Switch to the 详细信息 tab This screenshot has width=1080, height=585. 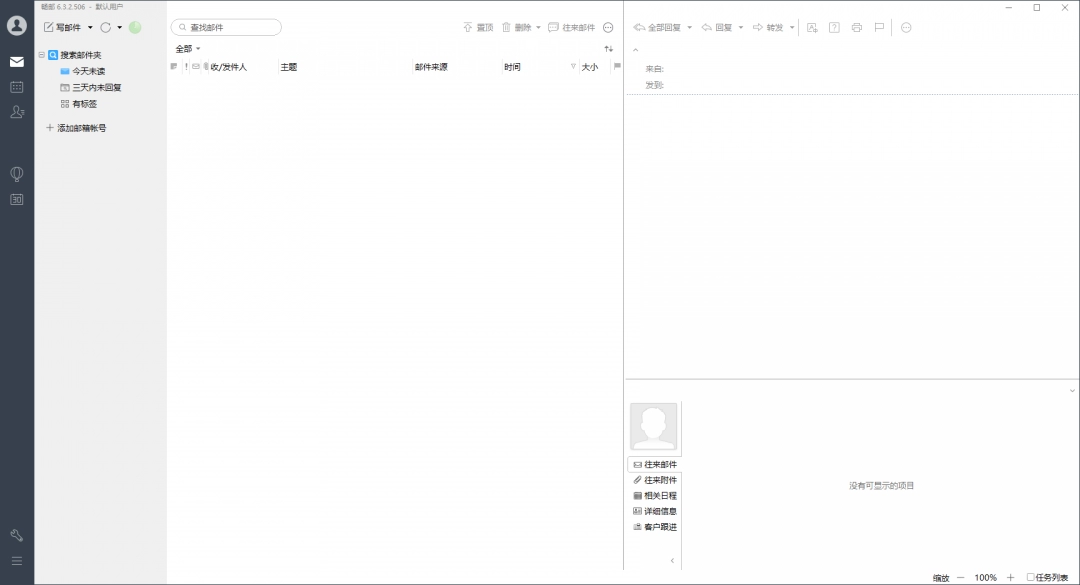[x=655, y=511]
